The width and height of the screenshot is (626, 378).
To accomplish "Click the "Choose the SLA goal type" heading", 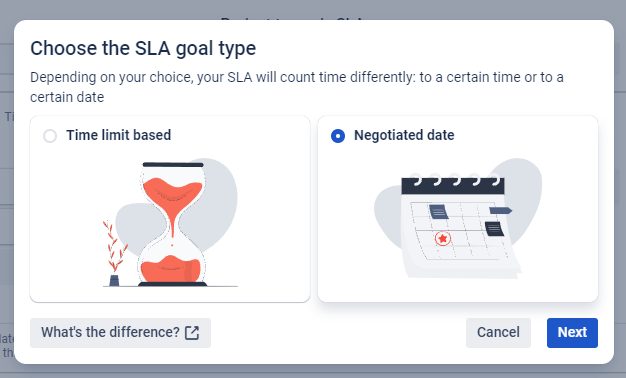I will 143,48.
